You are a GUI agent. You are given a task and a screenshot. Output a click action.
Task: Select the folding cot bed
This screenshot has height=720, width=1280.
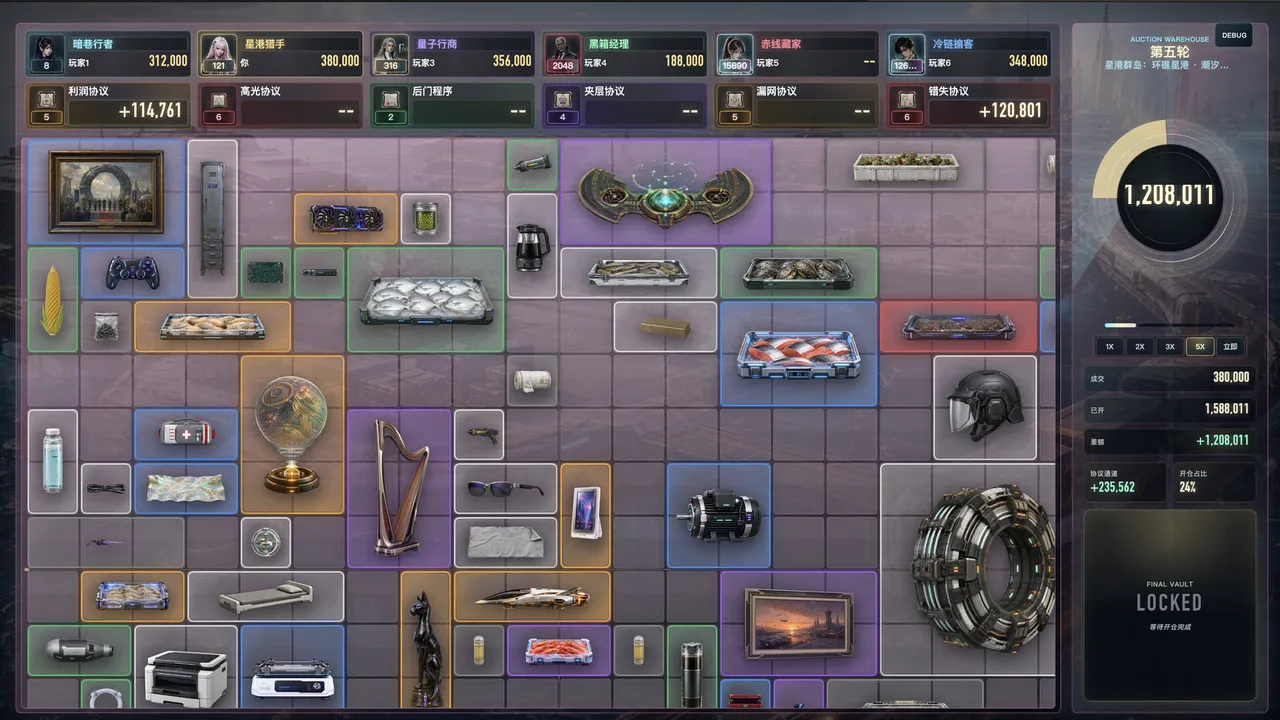click(x=265, y=597)
